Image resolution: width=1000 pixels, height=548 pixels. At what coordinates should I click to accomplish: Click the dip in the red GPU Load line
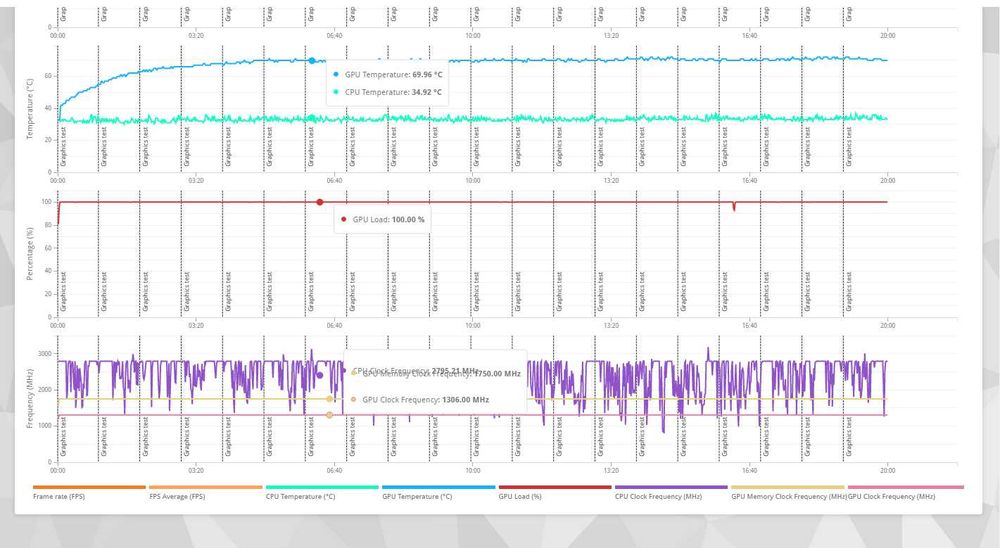click(734, 206)
